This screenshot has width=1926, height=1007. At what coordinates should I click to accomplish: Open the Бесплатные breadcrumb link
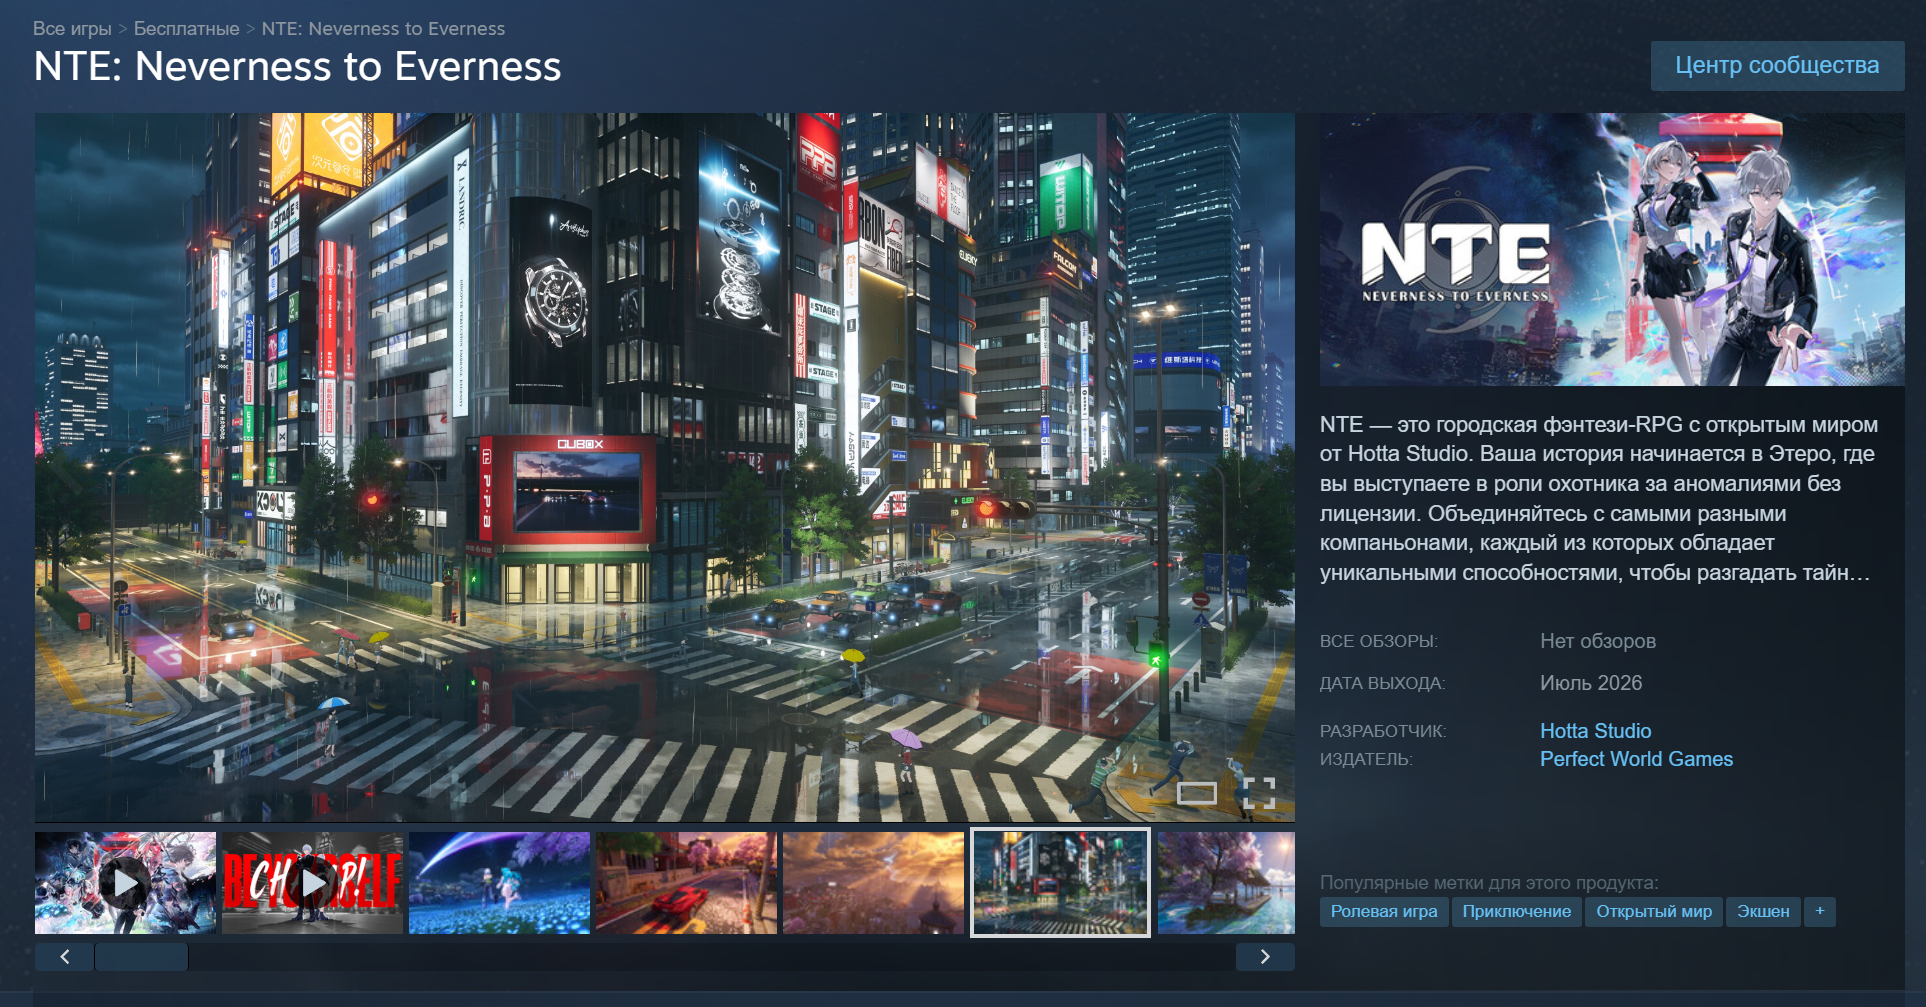(187, 29)
